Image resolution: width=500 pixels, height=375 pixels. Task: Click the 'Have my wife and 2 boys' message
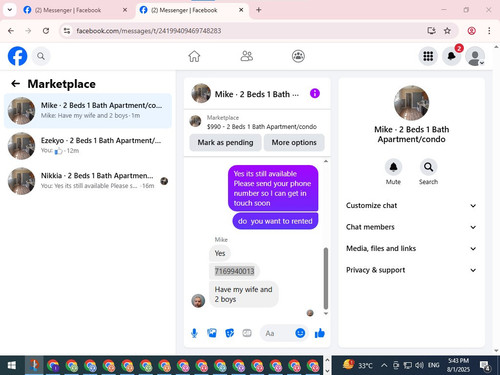point(244,294)
